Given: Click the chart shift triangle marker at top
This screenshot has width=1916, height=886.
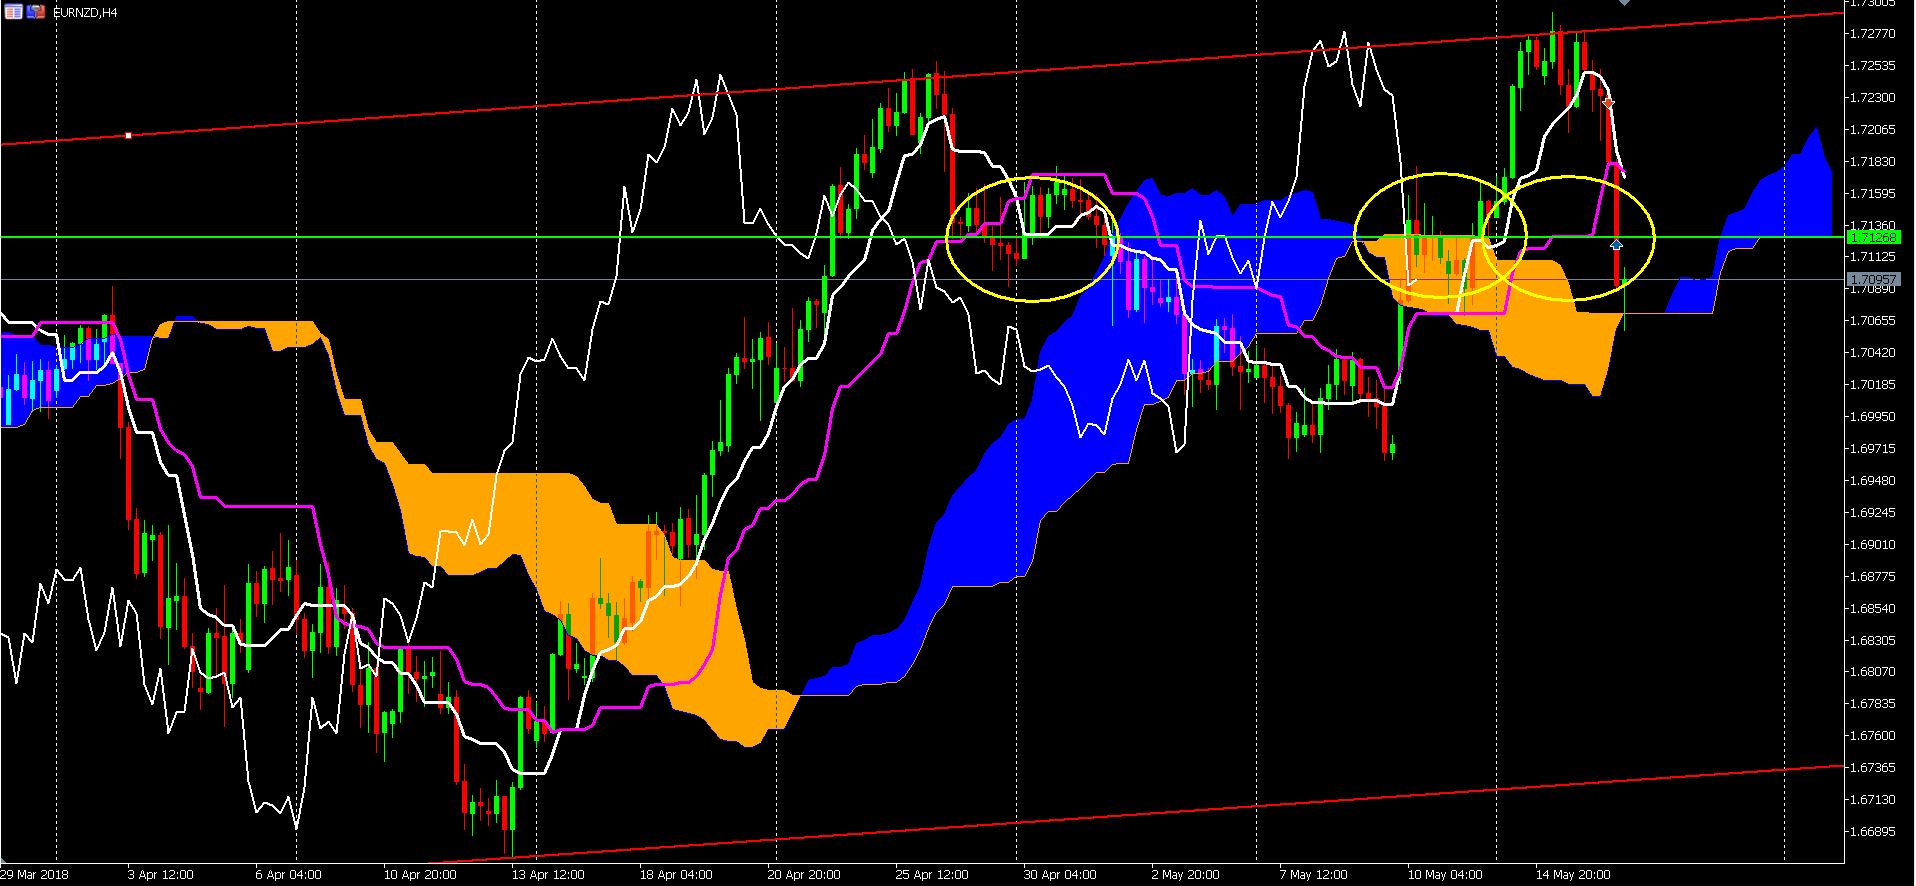Looking at the screenshot, I should (1624, 3).
